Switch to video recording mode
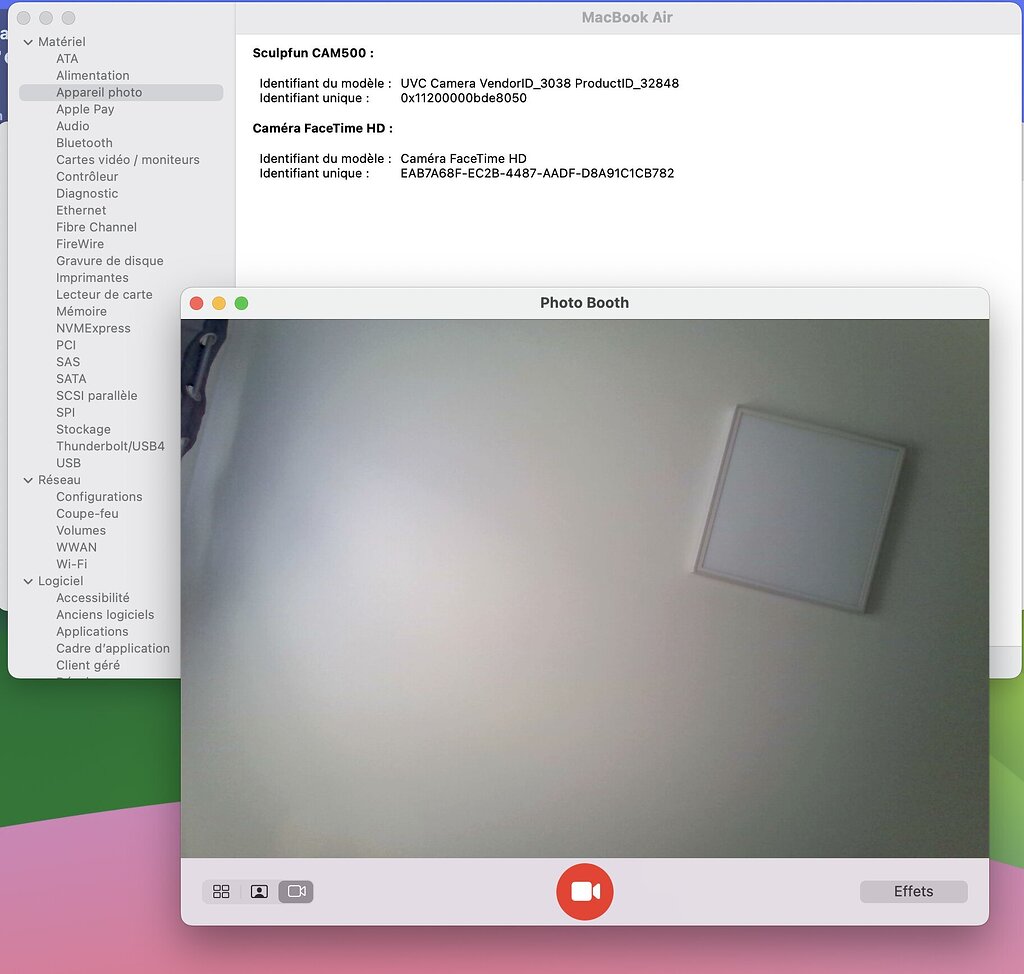Viewport: 1024px width, 974px height. [x=296, y=891]
